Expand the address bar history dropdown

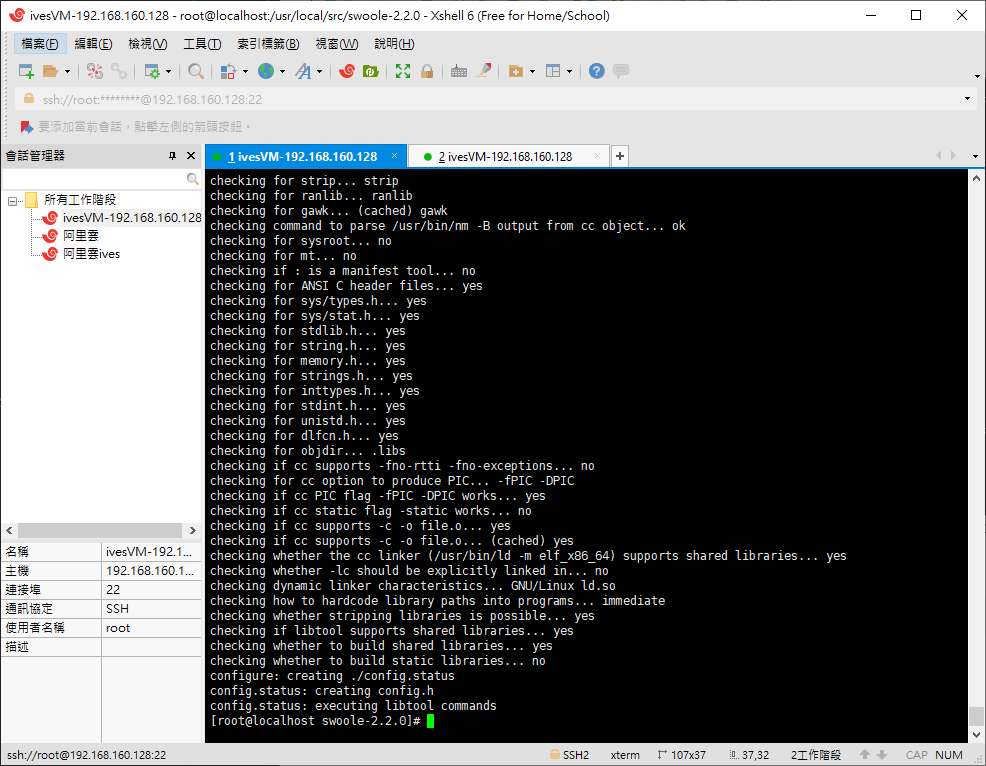point(967,99)
